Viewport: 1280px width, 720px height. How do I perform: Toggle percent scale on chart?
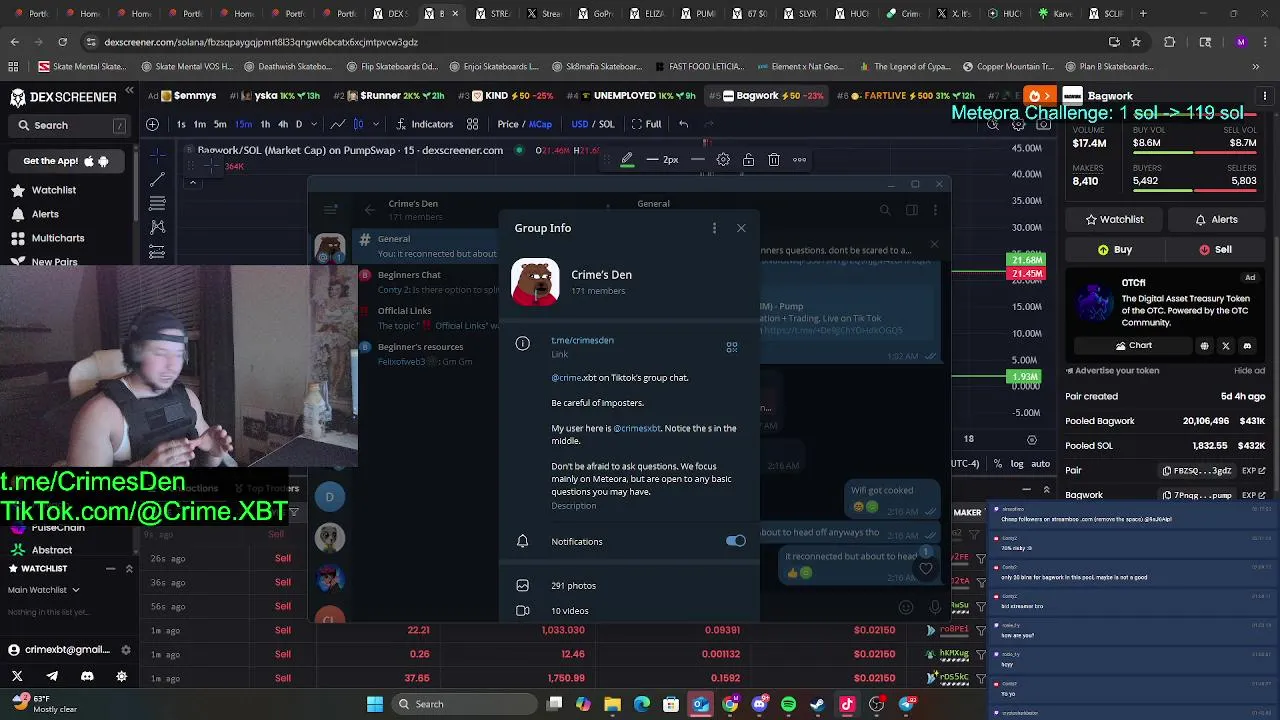(x=997, y=464)
